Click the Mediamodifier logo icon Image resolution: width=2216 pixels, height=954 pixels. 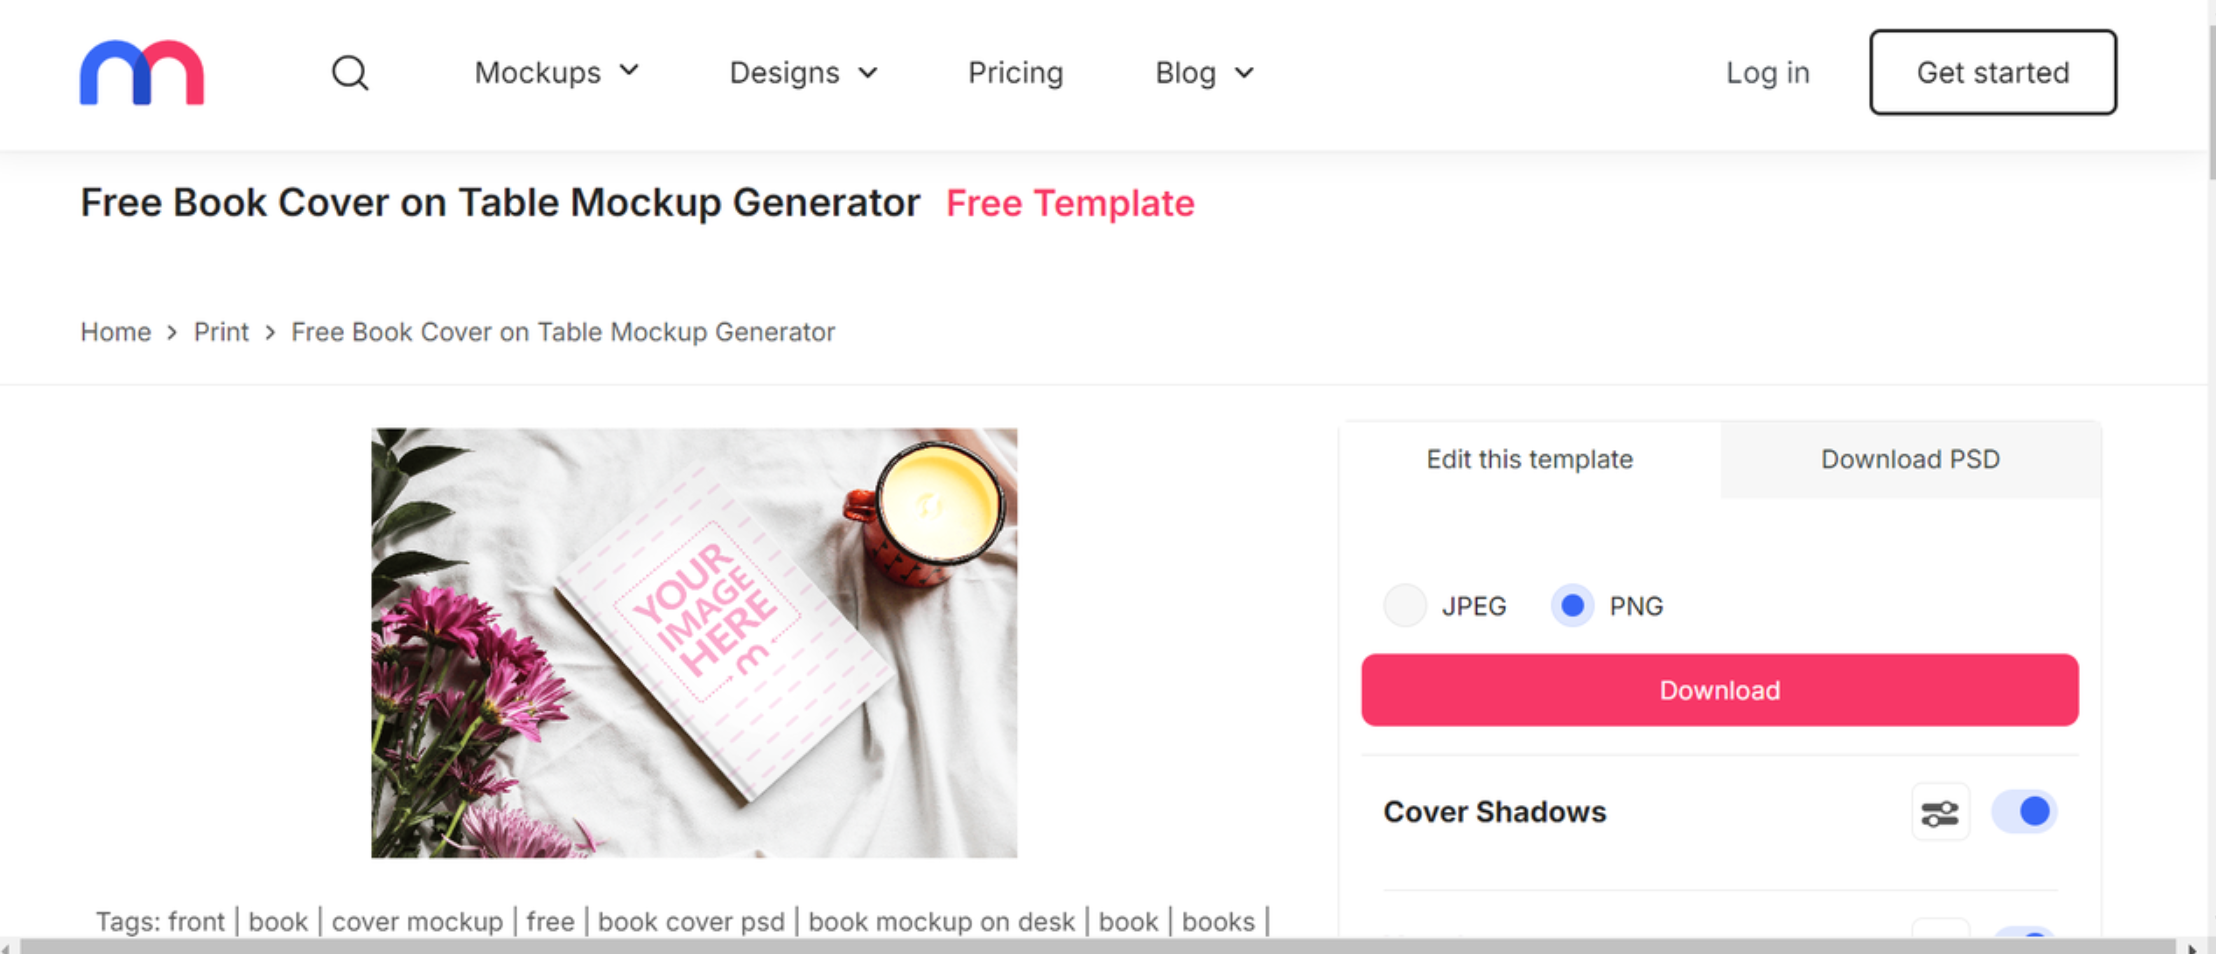click(x=142, y=73)
